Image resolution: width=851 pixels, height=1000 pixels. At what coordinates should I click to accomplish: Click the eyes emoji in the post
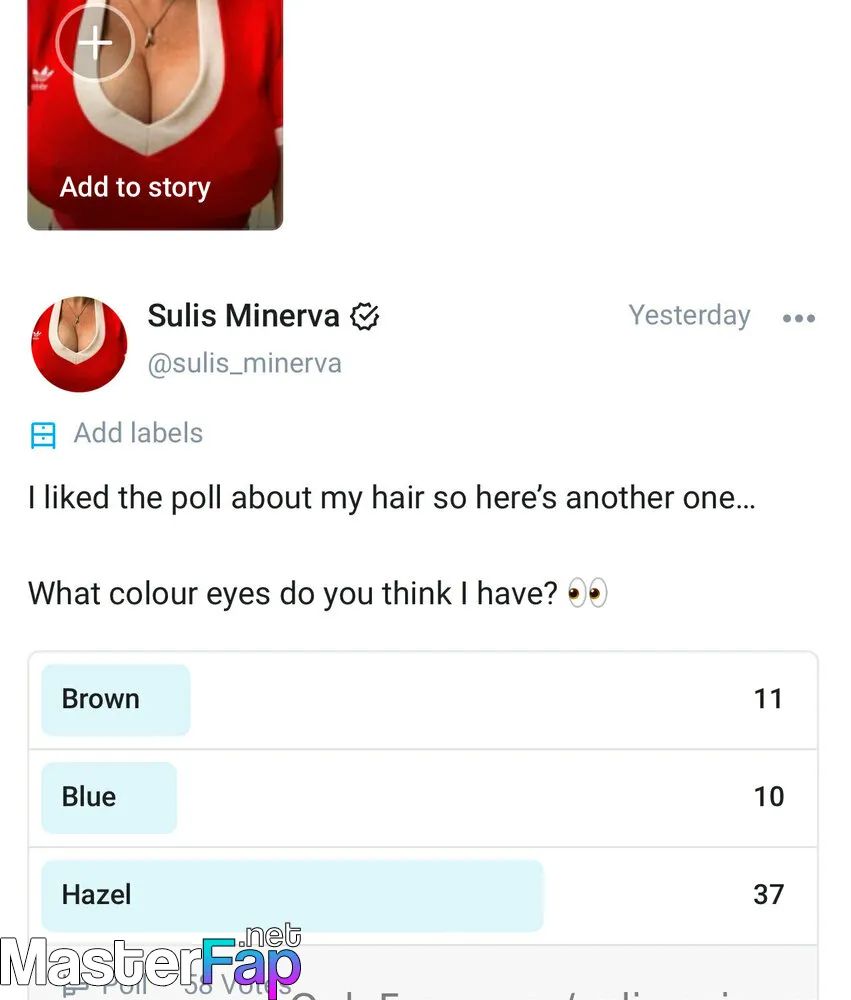point(587,593)
